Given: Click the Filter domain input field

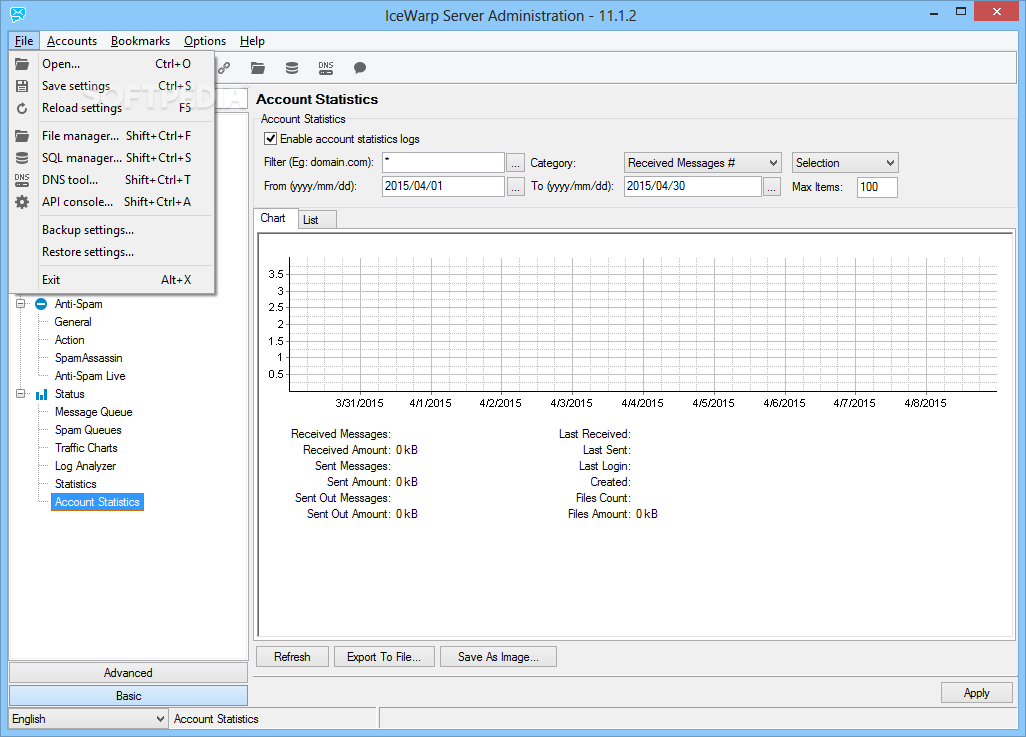Looking at the screenshot, I should (x=443, y=163).
